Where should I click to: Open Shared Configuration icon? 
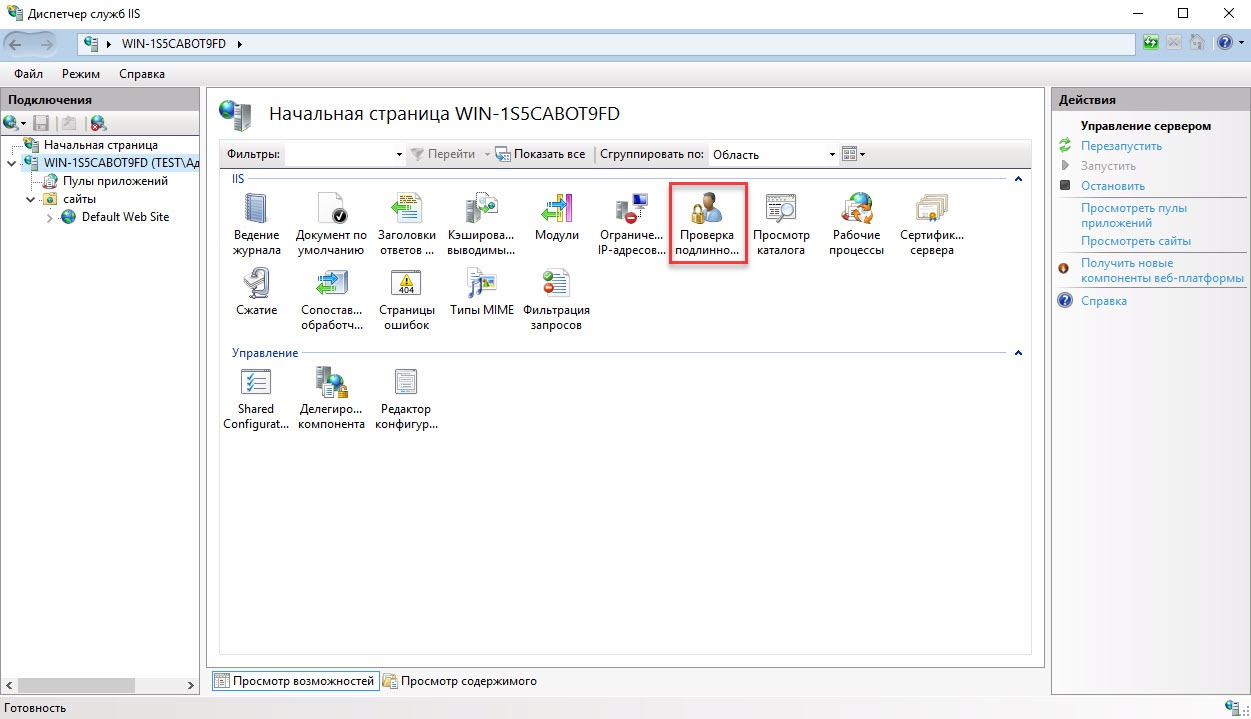coord(256,398)
